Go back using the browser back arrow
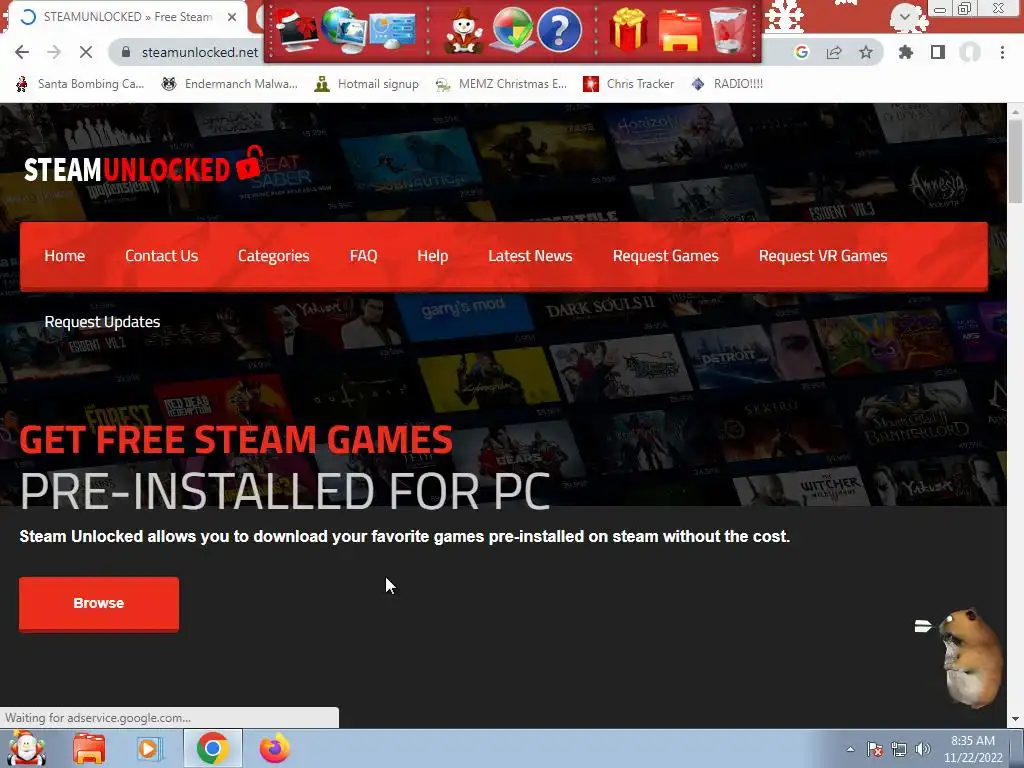This screenshot has height=768, width=1024. (22, 52)
